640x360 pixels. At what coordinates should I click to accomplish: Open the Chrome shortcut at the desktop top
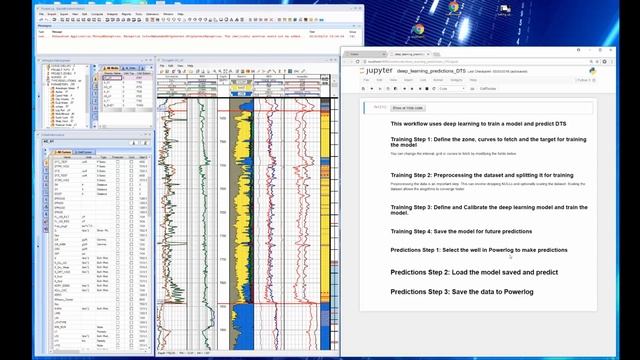click(x=453, y=7)
